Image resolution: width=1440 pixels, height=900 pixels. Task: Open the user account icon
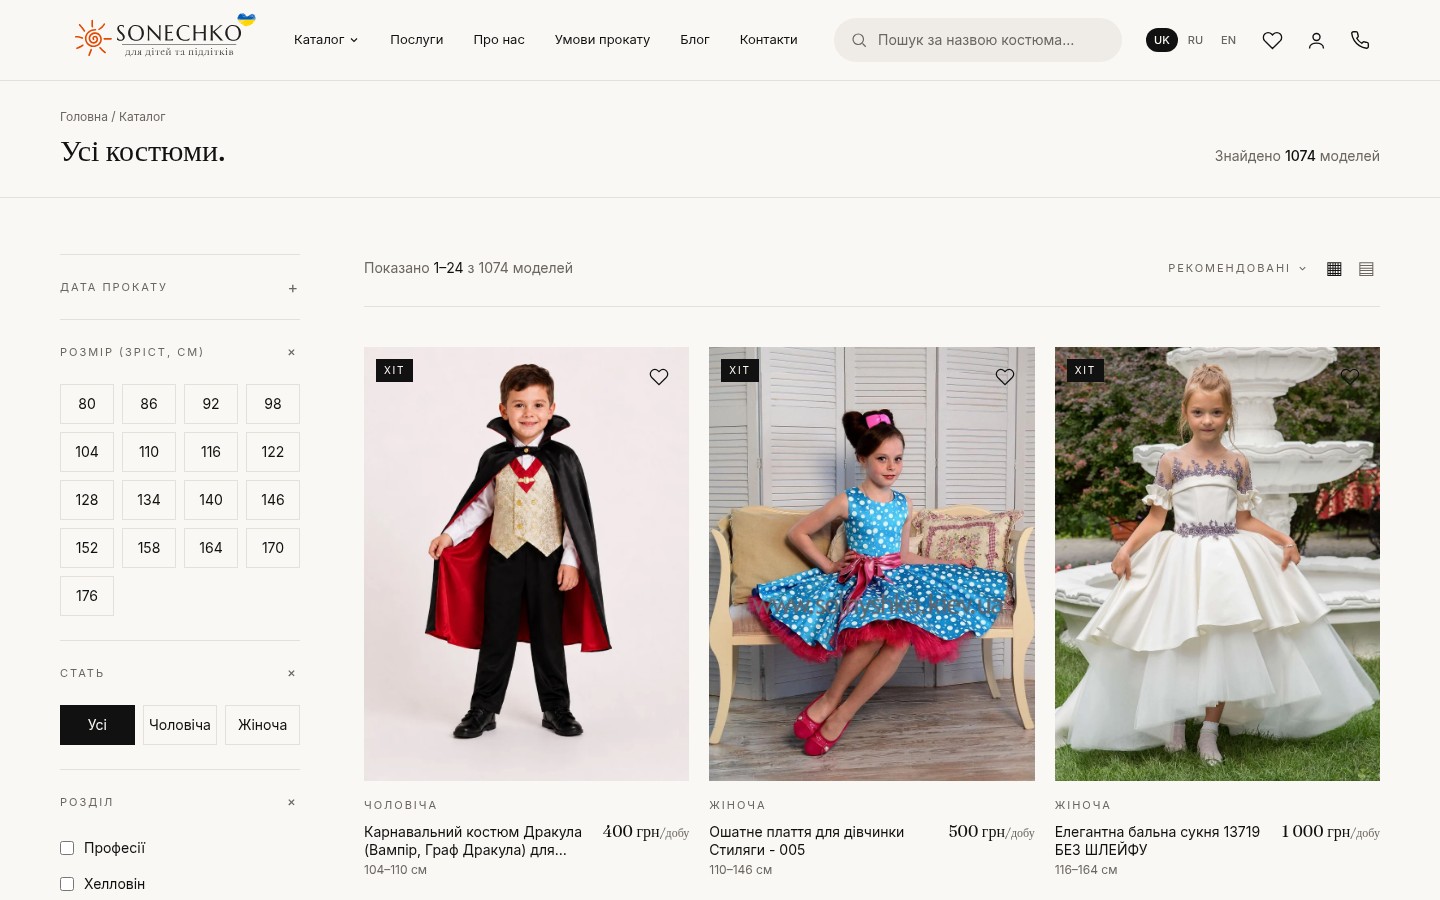coord(1316,40)
